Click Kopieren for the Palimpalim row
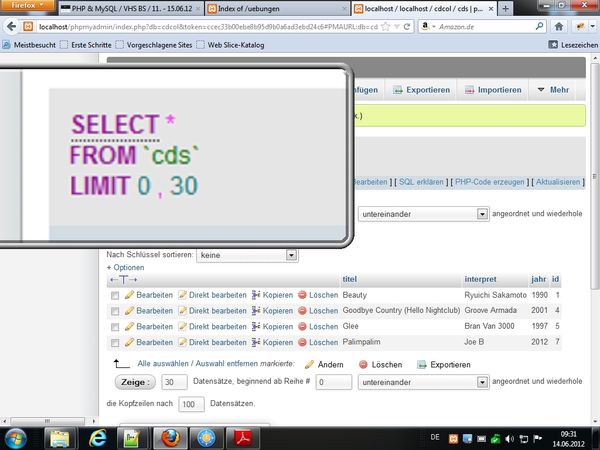Screen dimensions: 600x450 click(x=272, y=342)
